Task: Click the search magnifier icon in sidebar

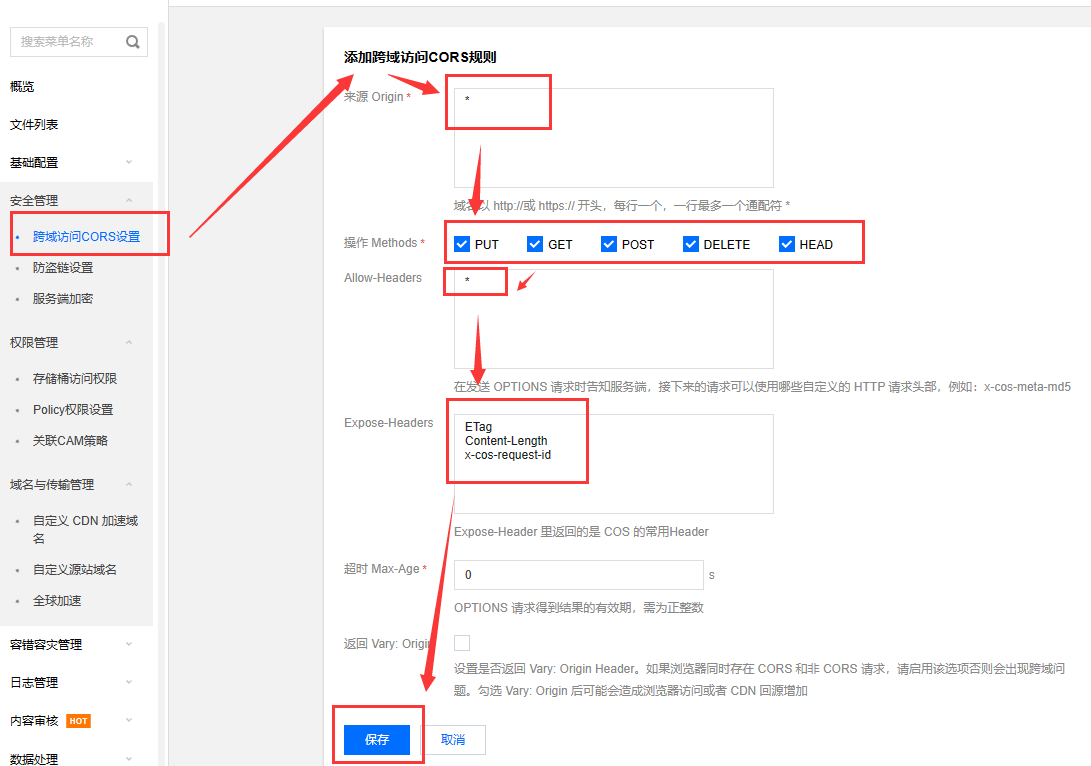Action: (x=132, y=42)
